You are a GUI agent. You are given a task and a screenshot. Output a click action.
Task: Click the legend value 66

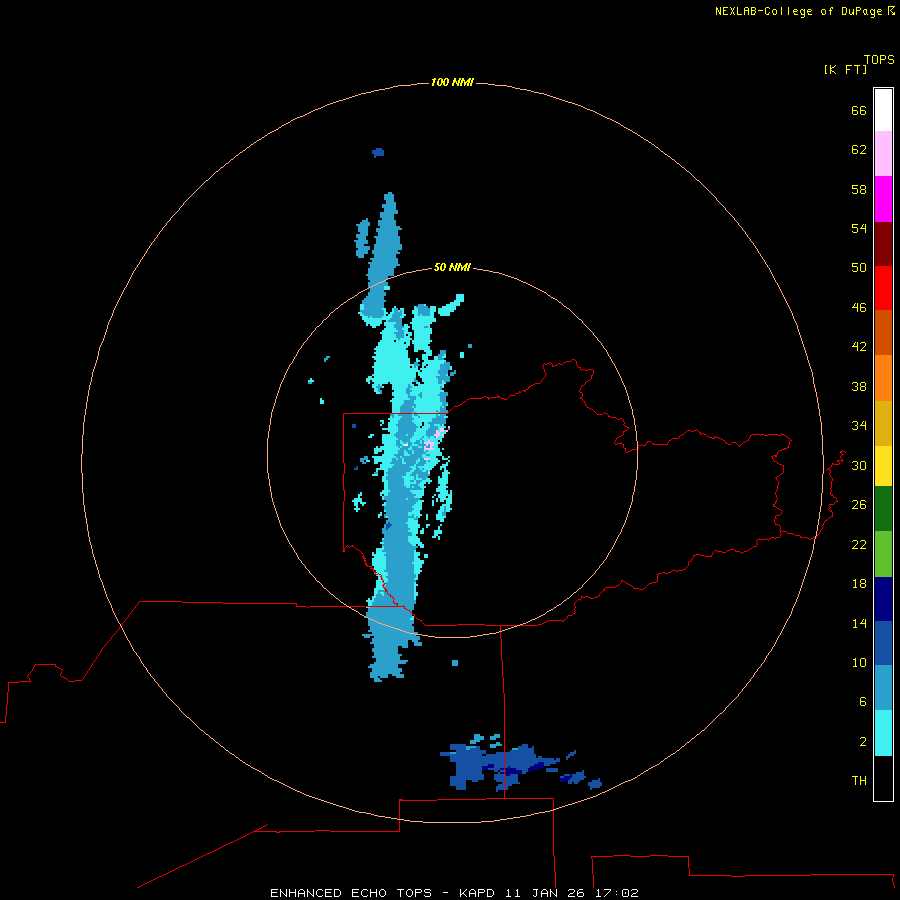click(859, 111)
